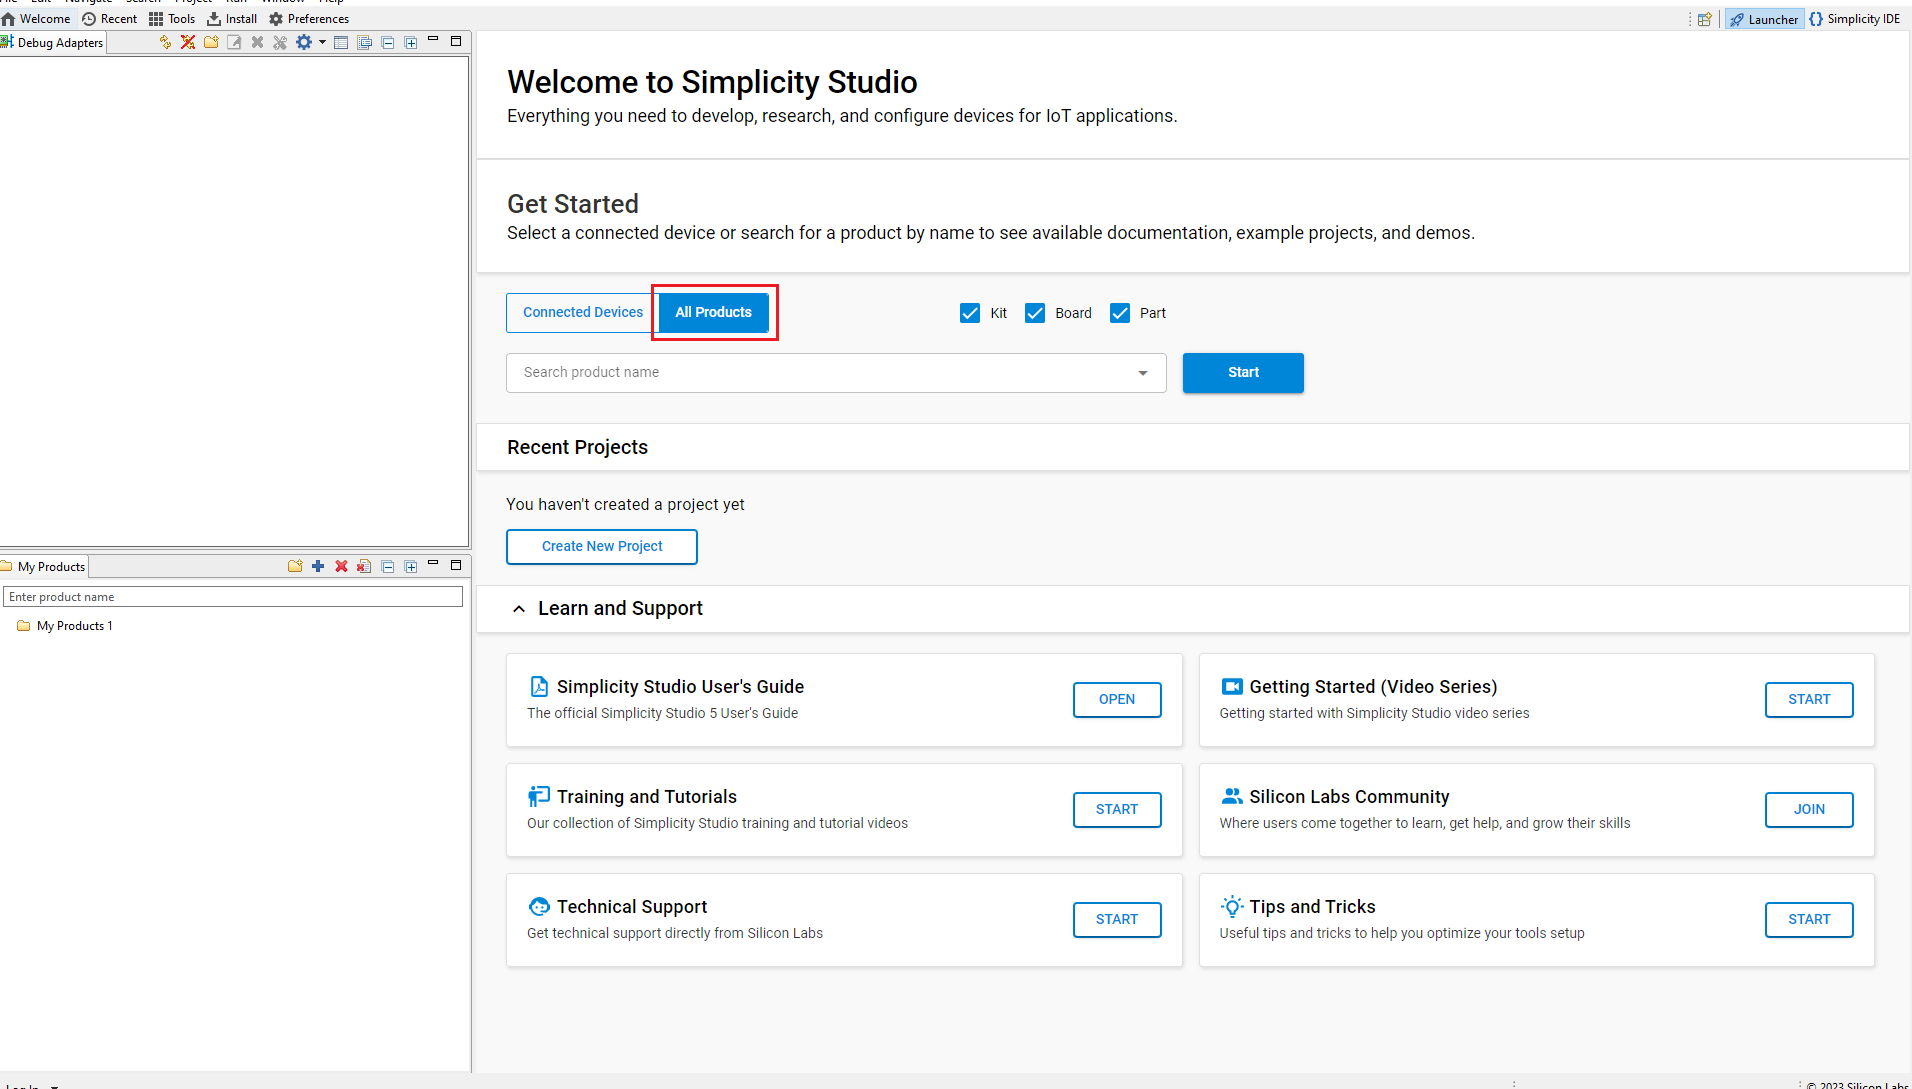Click Refresh detected hardware icon in Debug Adapters
Screen dimensions: 1912x1089
[x=165, y=42]
